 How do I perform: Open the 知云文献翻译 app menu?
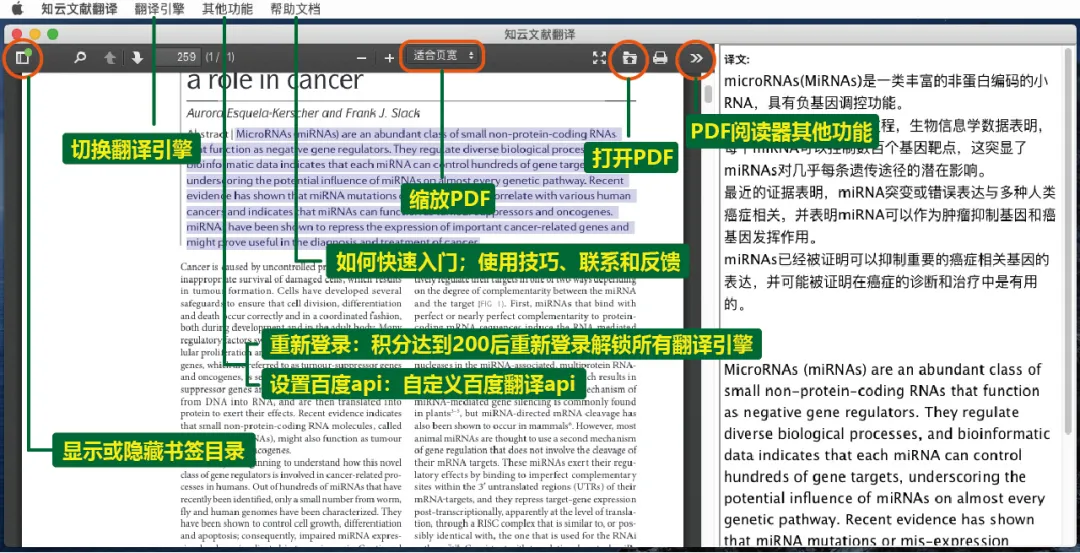tap(79, 9)
